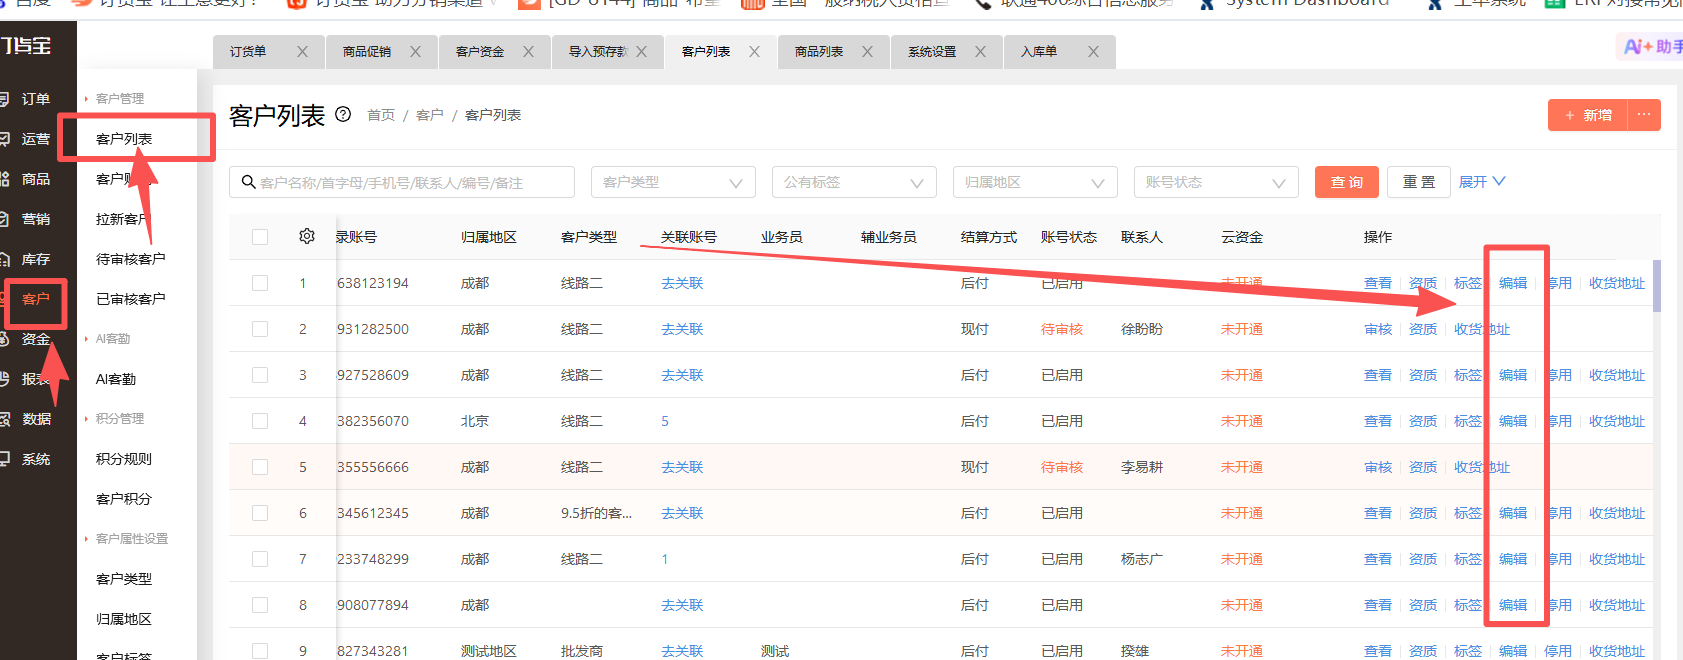Open the 公有标签 filter dropdown
Viewport: 1683px width, 660px height.
[x=854, y=182]
